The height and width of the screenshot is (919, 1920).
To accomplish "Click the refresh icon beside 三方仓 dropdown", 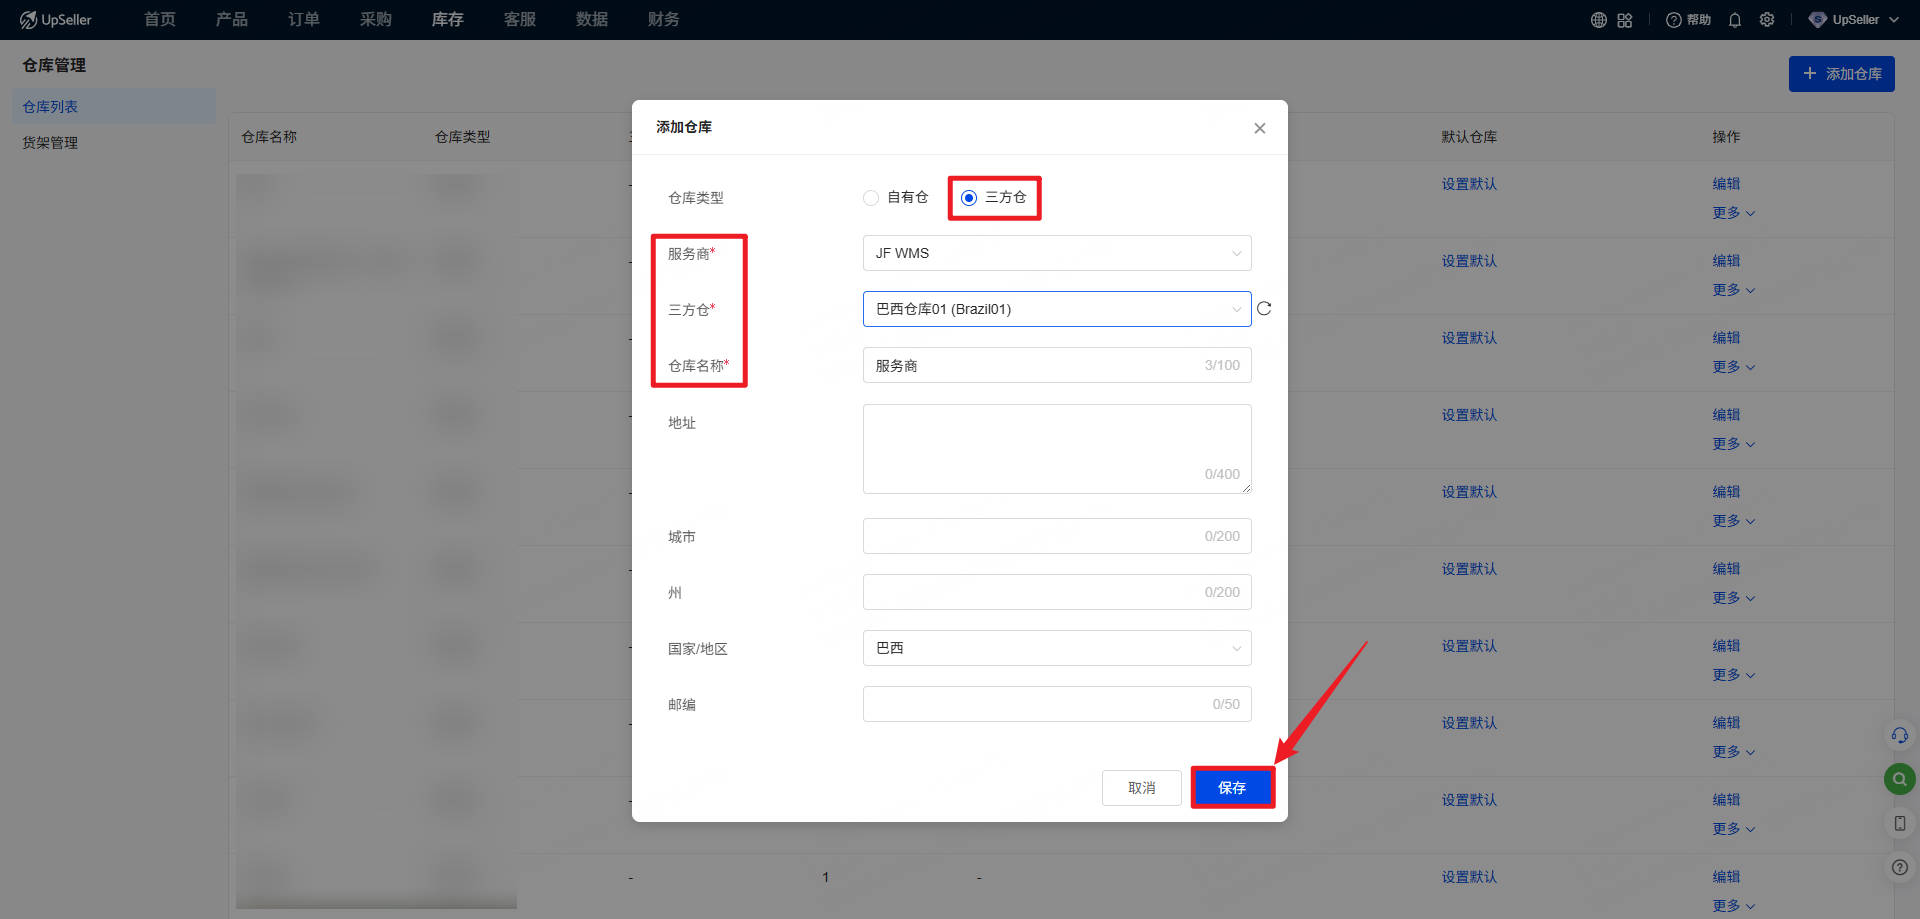I will click(1264, 309).
